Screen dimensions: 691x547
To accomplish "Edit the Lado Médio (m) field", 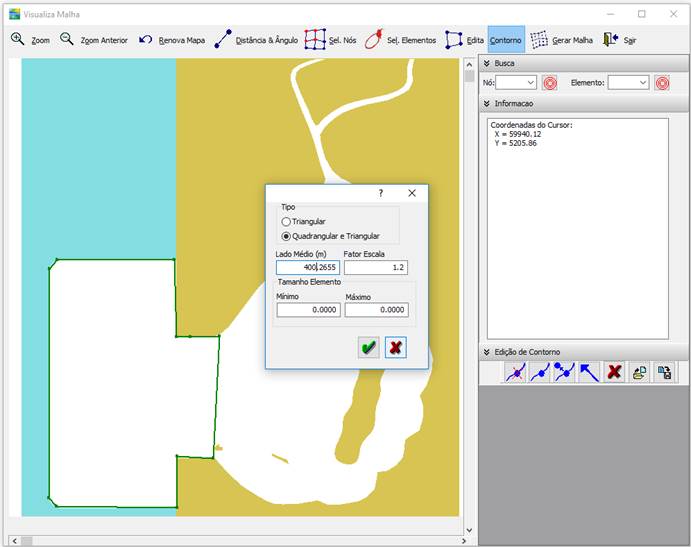I will 308,267.
